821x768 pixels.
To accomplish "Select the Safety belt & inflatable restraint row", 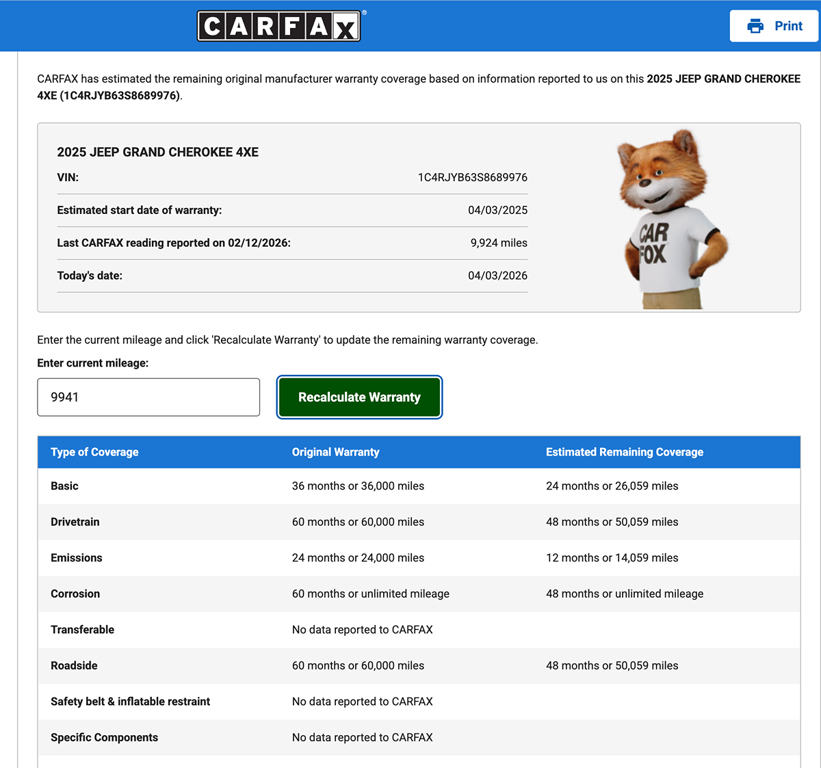I will pyautogui.click(x=130, y=702).
